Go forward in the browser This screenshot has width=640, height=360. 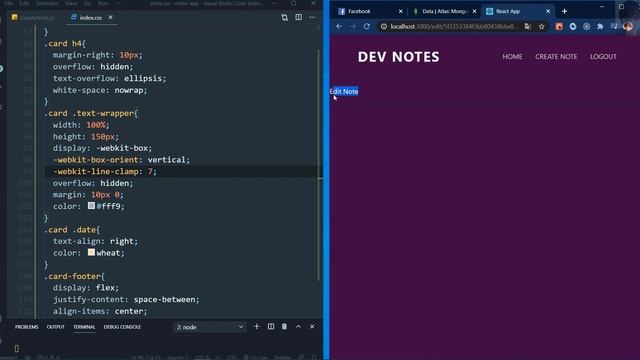[353, 26]
